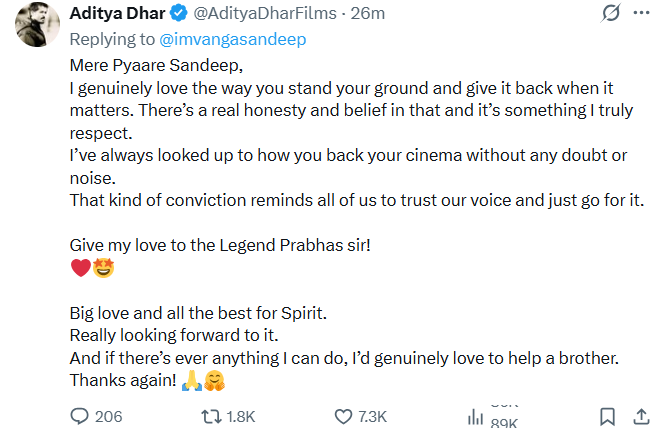Click the 206 replies count

(x=107, y=416)
